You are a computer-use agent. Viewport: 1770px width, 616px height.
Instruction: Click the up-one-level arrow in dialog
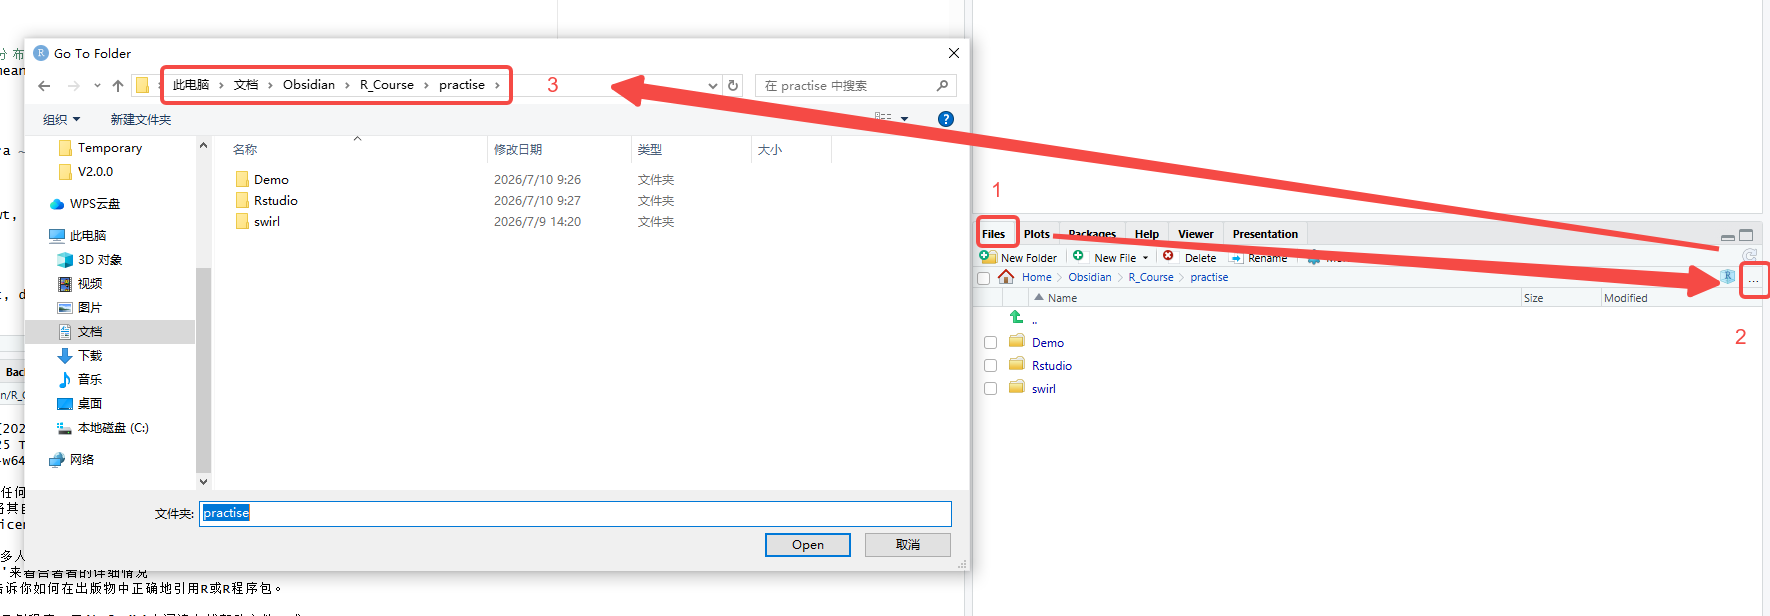(x=118, y=86)
